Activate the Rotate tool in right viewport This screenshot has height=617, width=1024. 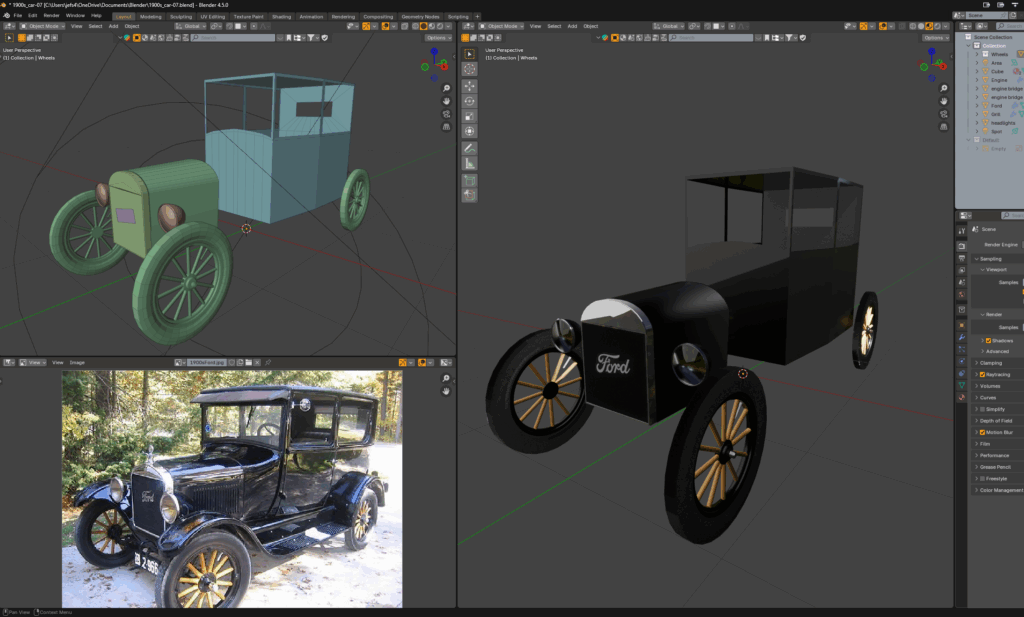click(470, 101)
